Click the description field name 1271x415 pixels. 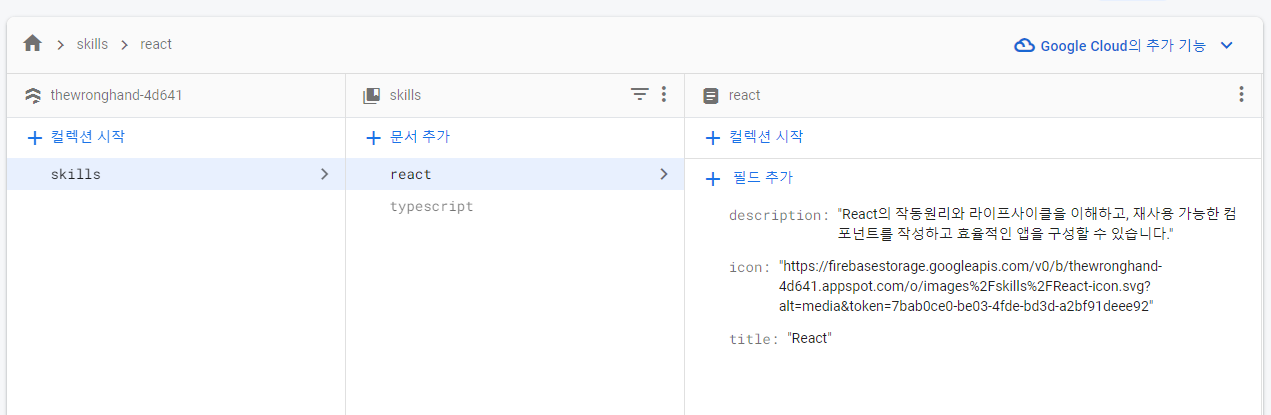pyautogui.click(x=777, y=215)
